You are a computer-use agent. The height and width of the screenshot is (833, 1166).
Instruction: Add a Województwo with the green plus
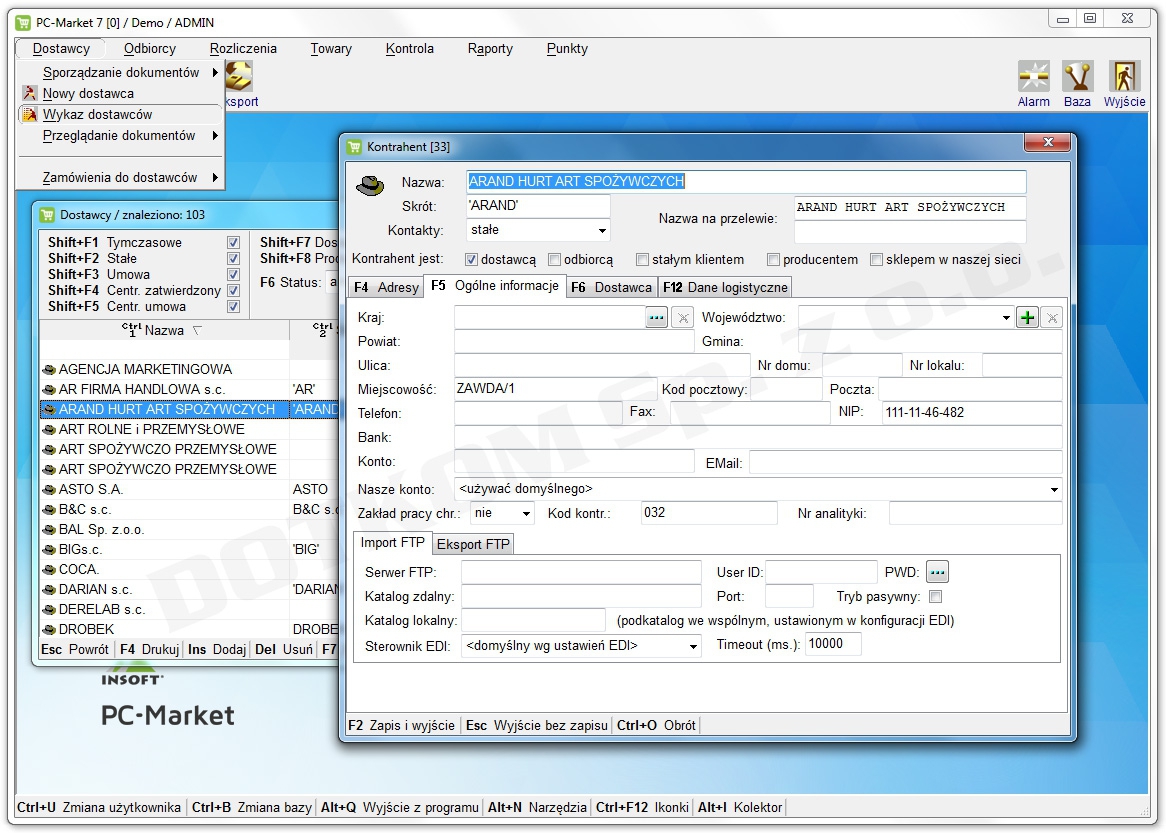pos(1028,318)
